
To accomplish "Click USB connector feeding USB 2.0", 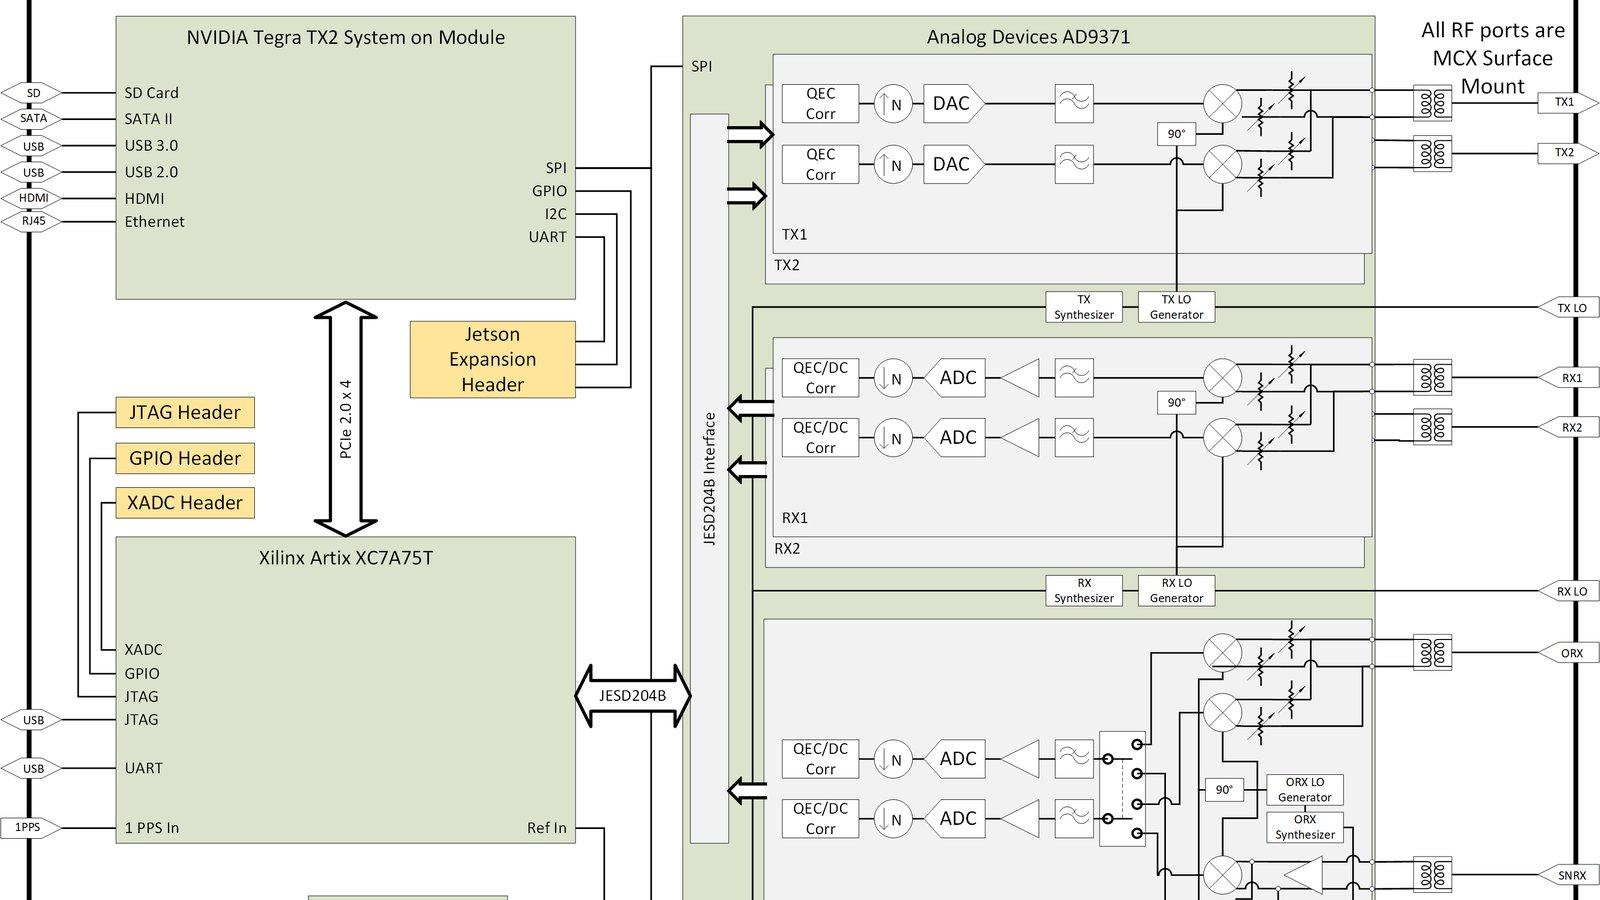I will [x=33, y=172].
